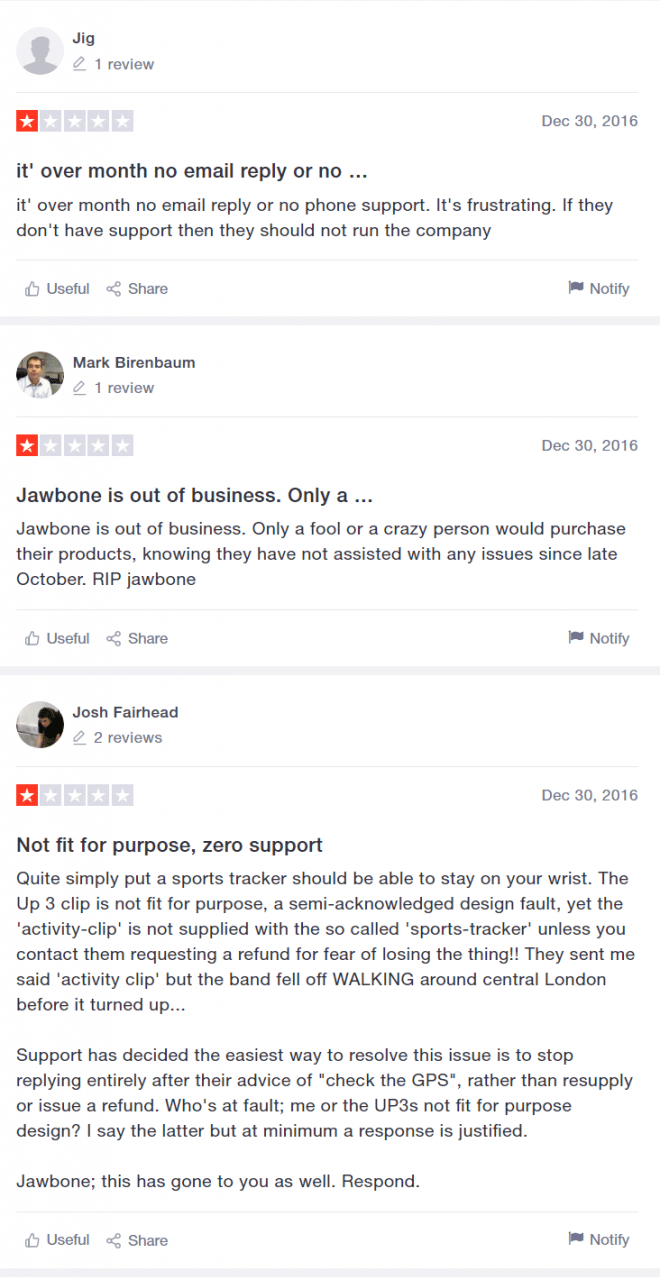The image size is (660, 1280).
Task: Visit Mark Birenbaum's profile name link
Action: (x=134, y=362)
